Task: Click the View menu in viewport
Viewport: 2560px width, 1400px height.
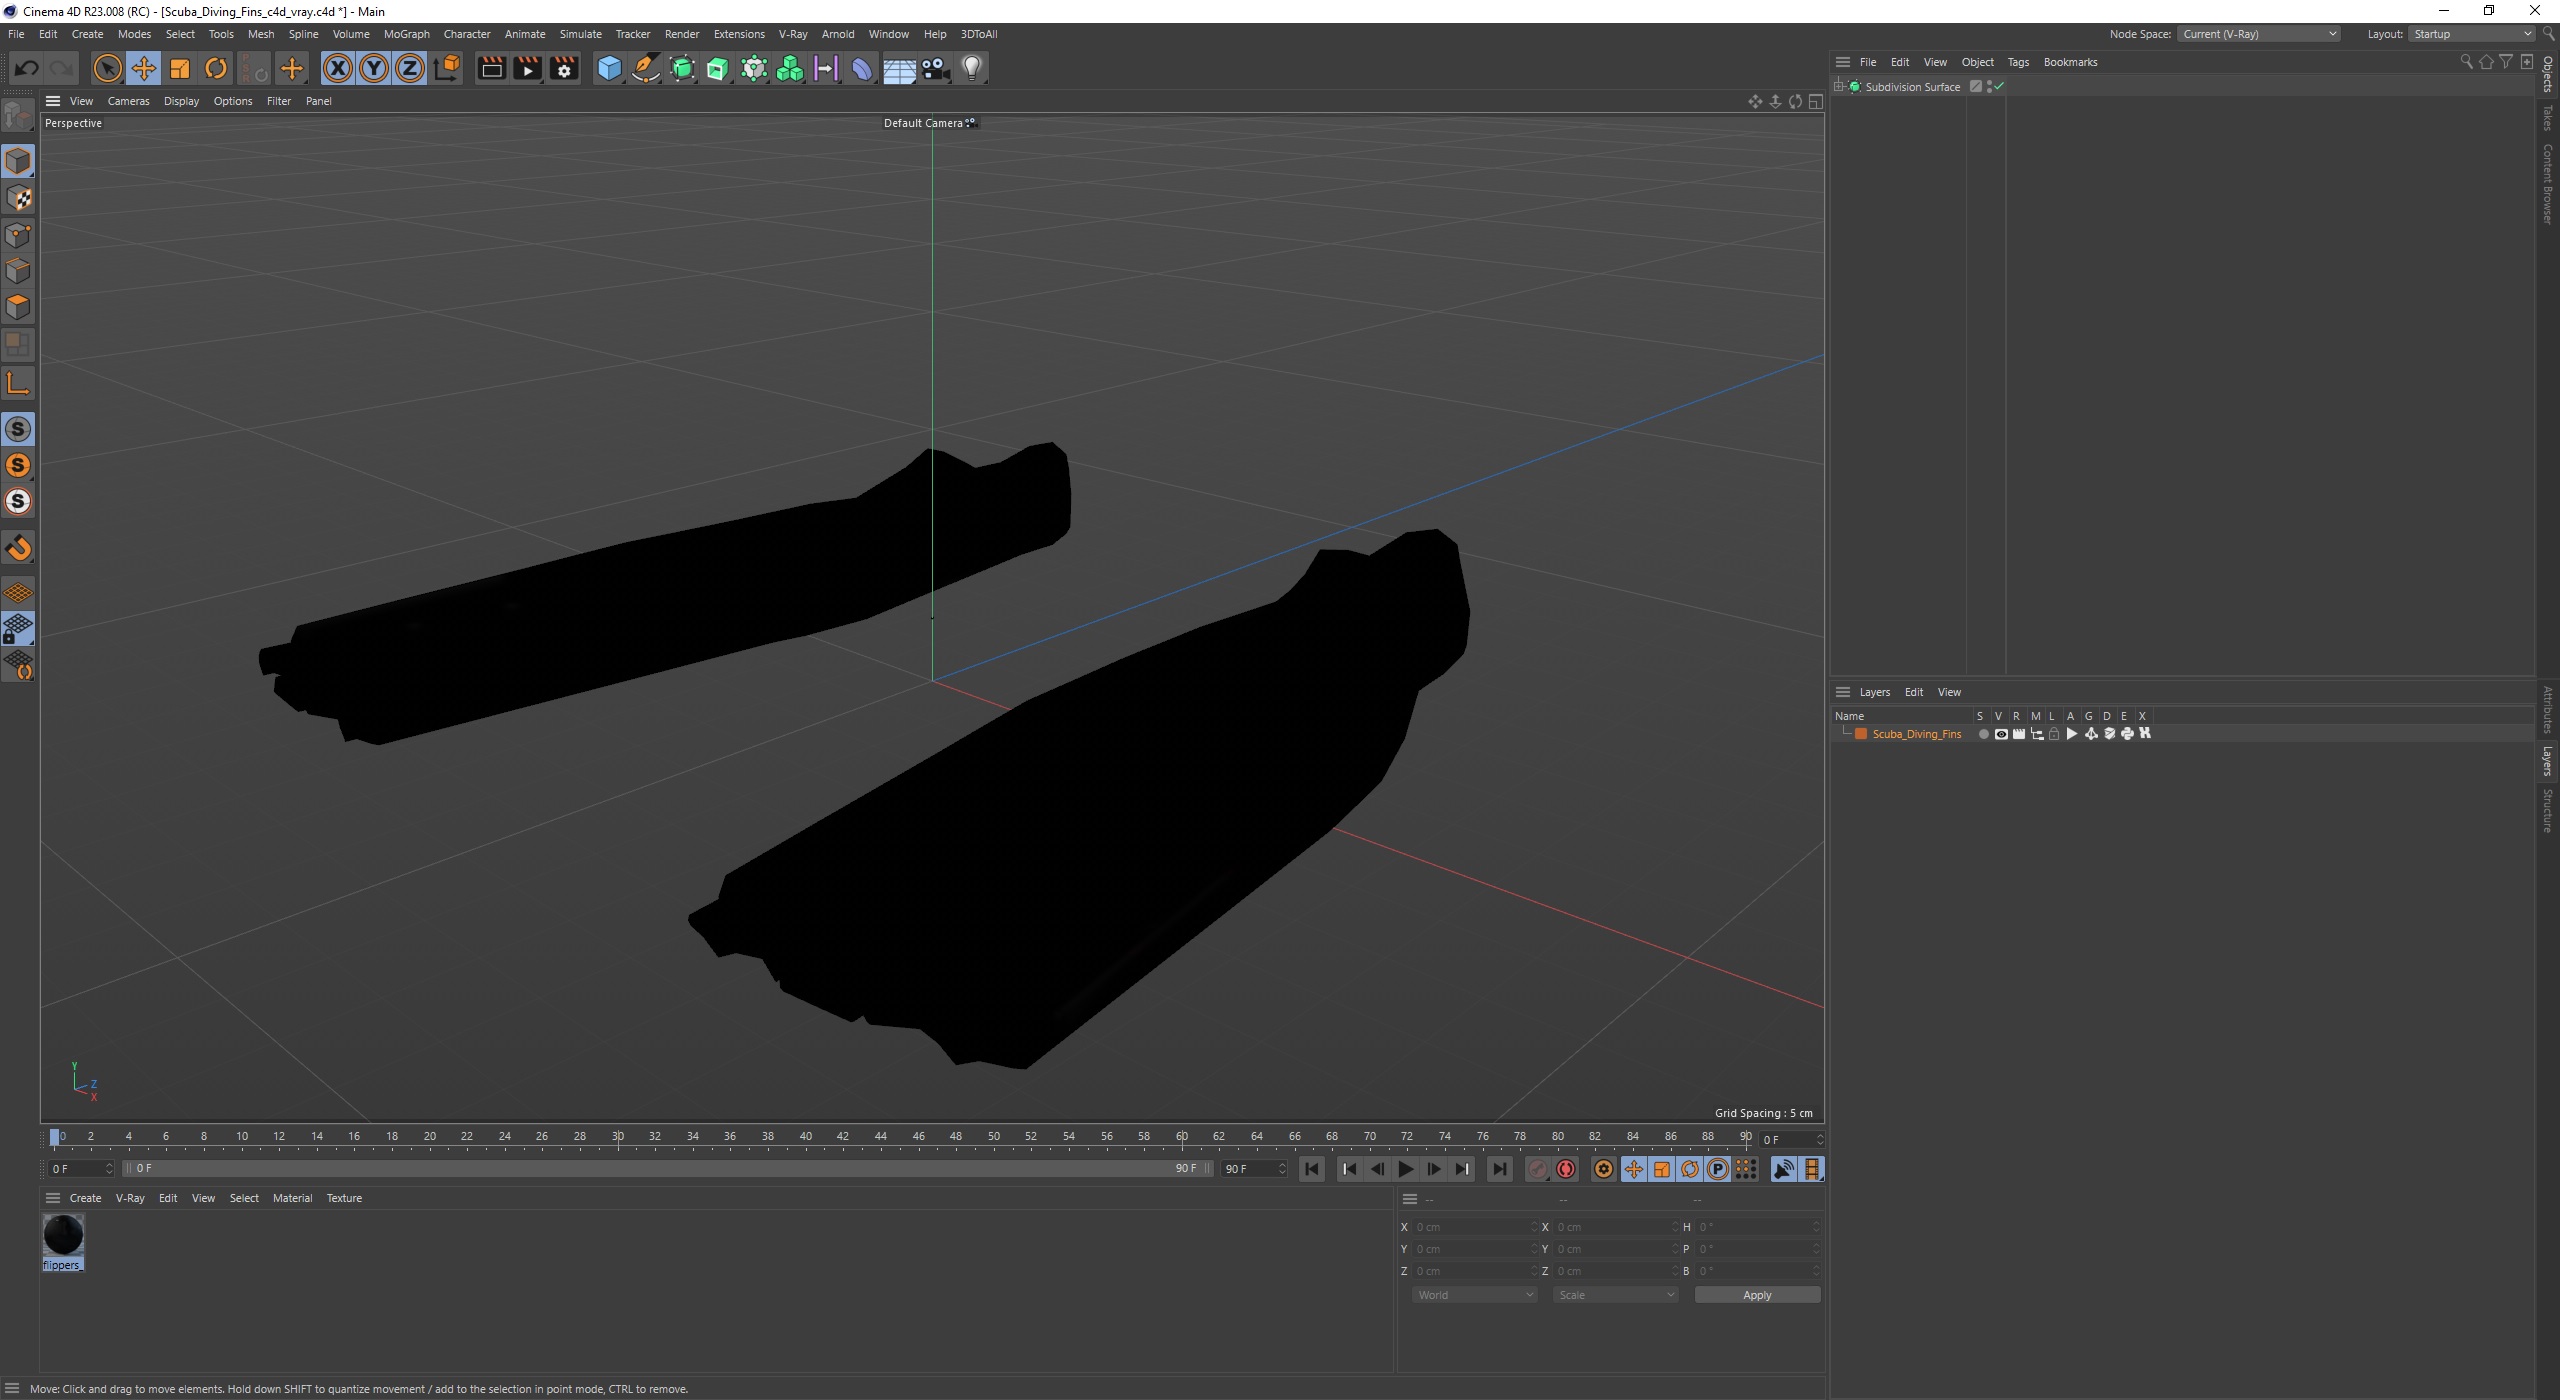Action: 81,100
